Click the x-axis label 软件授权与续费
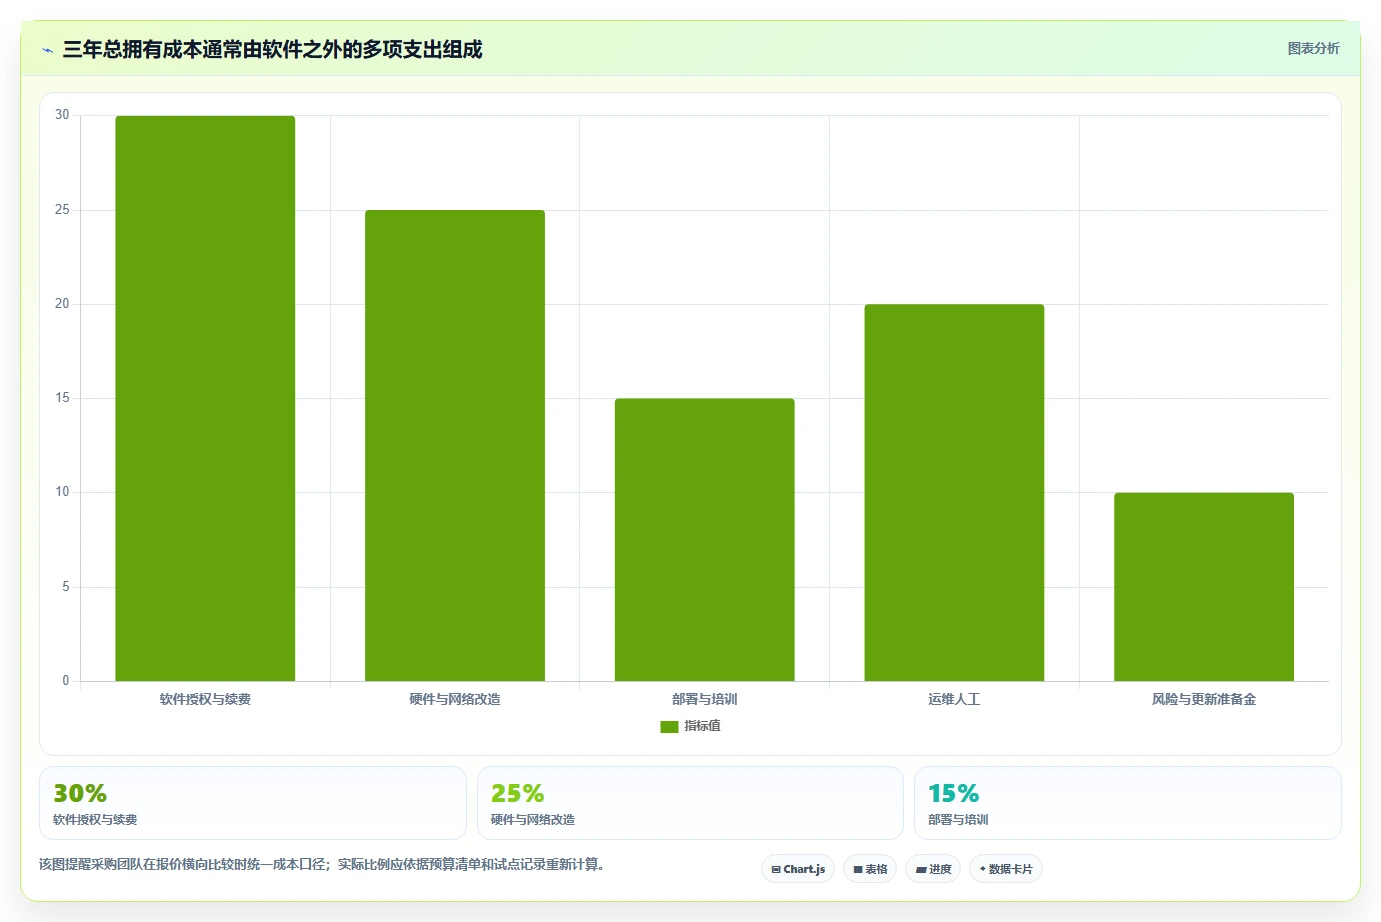The image size is (1381, 922). click(205, 699)
